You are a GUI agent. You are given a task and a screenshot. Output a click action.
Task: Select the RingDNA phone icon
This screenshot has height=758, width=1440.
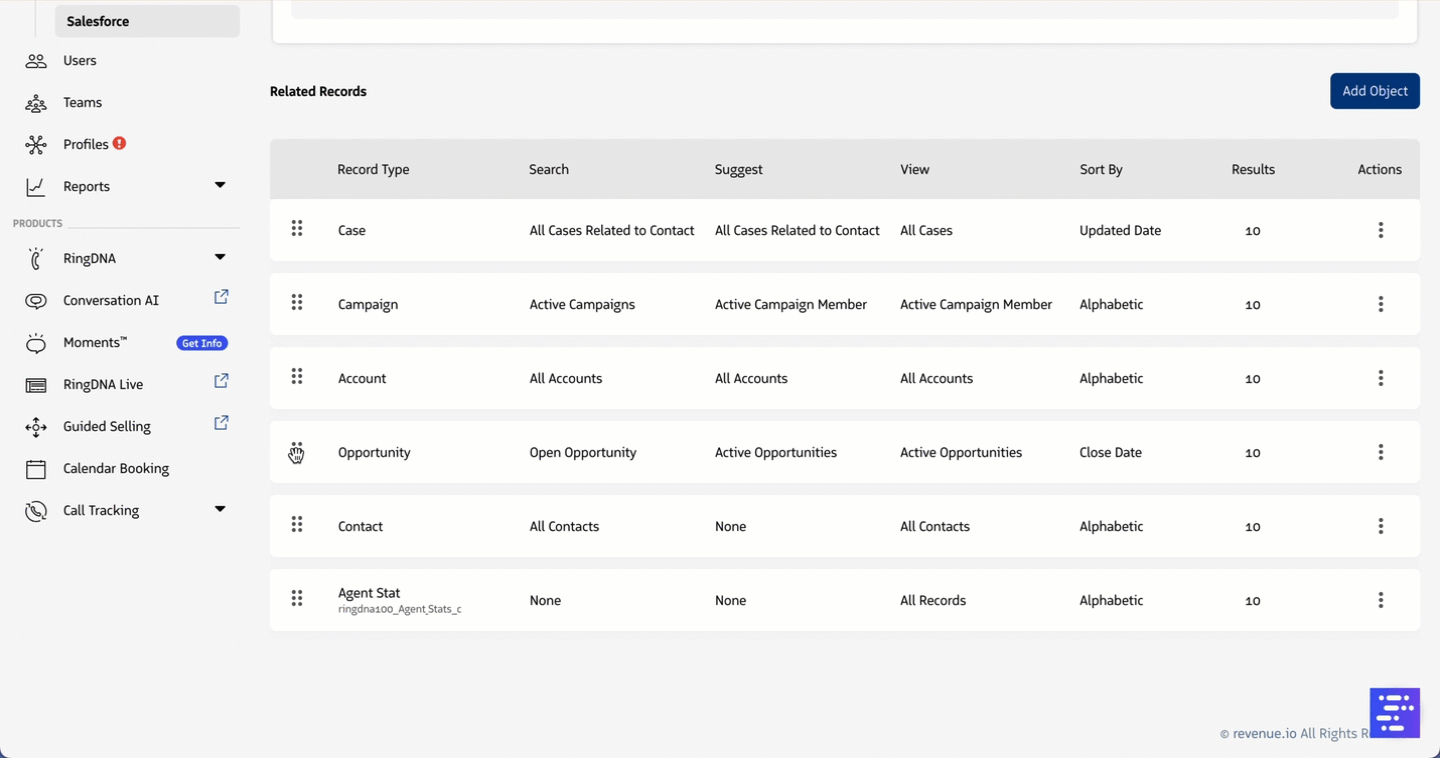pyautogui.click(x=36, y=258)
